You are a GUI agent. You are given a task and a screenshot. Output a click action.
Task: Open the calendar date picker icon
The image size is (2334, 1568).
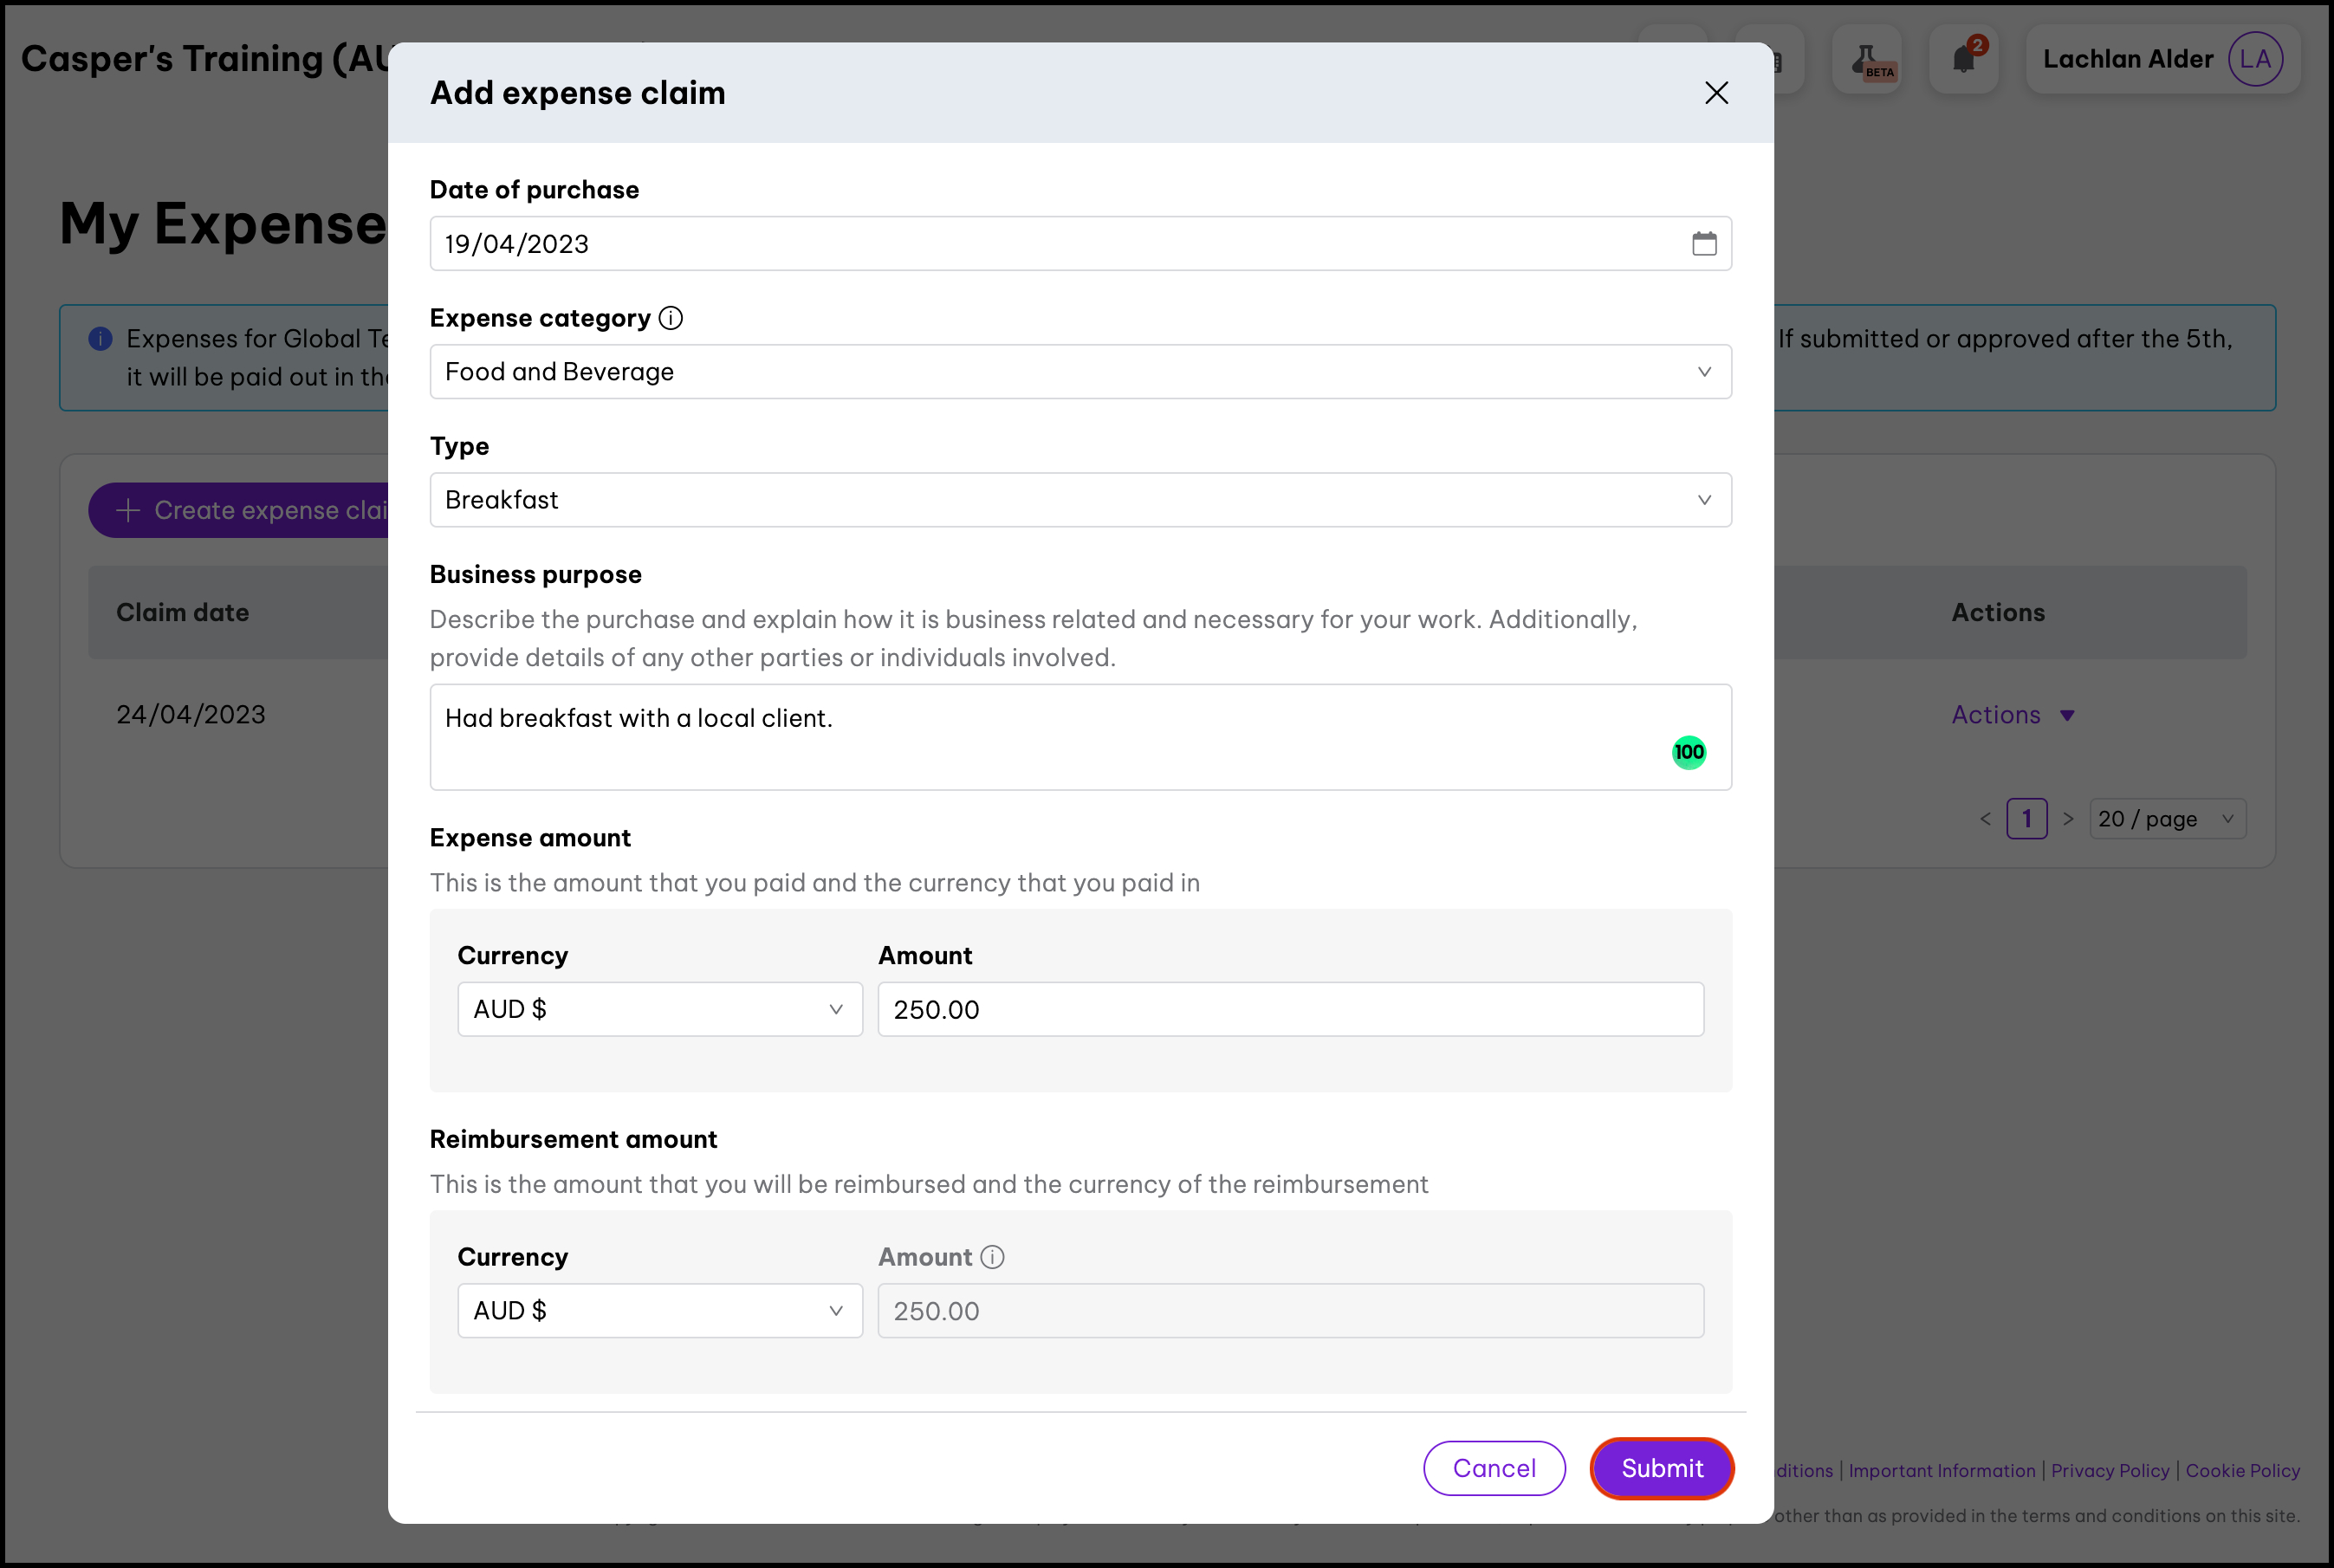[x=1704, y=243]
